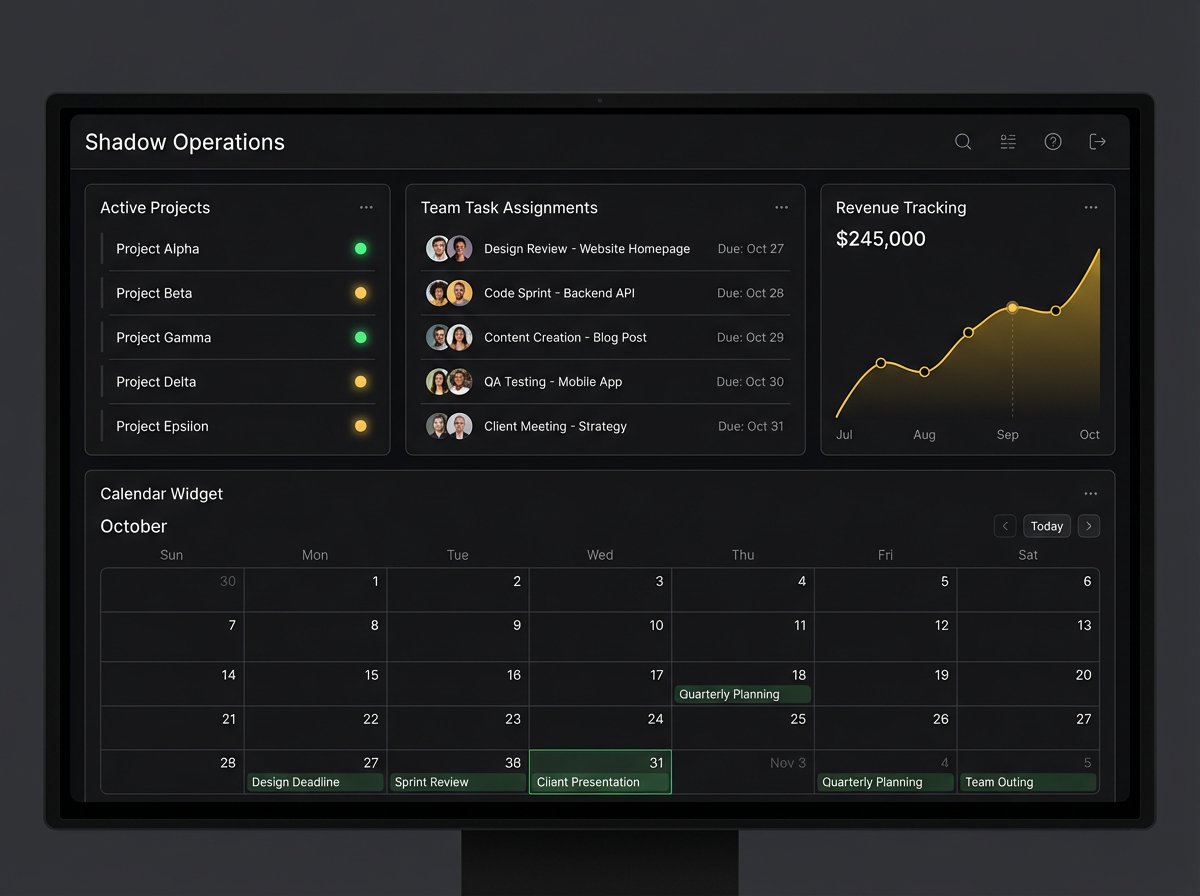The image size is (1200, 896).
Task: Open the Design Review - Website Homepage task
Action: pyautogui.click(x=587, y=249)
